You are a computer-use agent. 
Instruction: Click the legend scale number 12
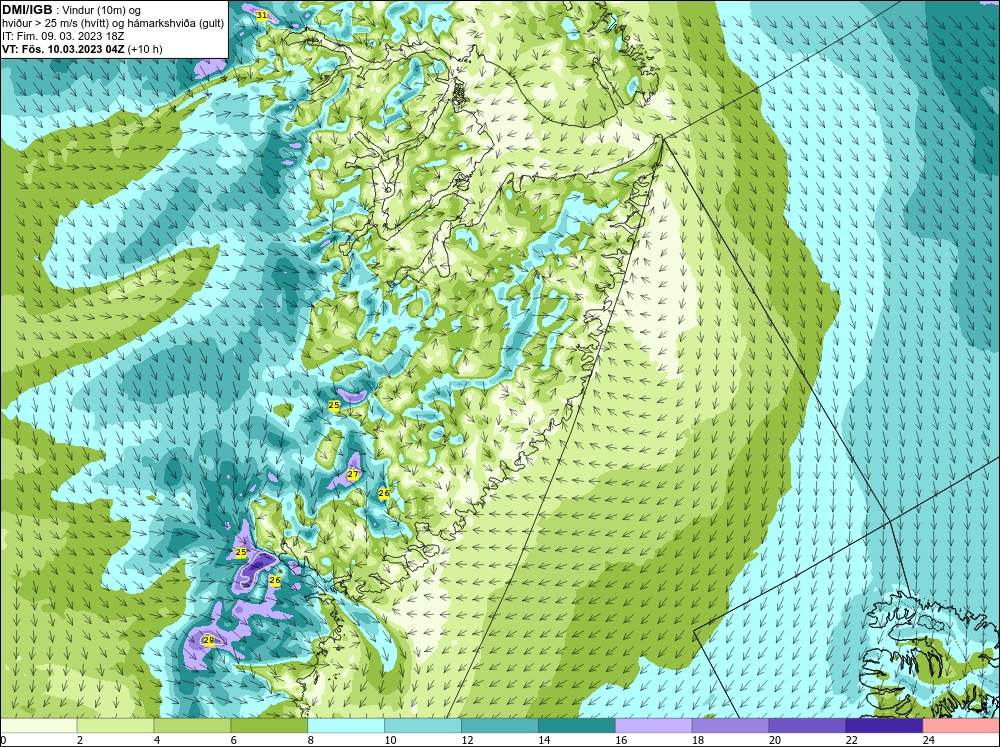pos(467,740)
